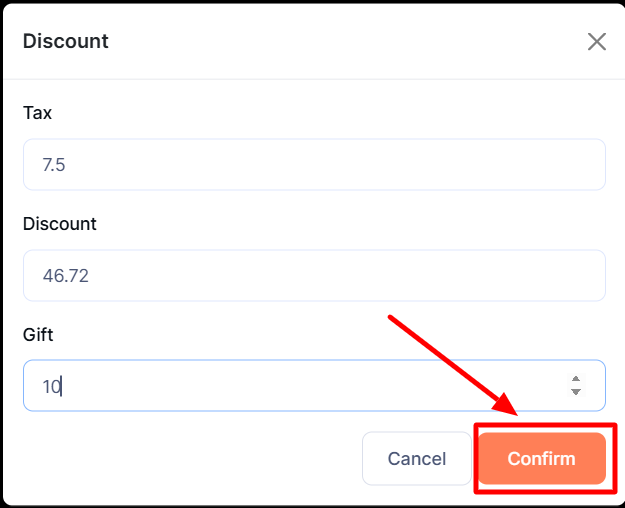Cancel the discount changes
625x508 pixels.
click(x=416, y=459)
